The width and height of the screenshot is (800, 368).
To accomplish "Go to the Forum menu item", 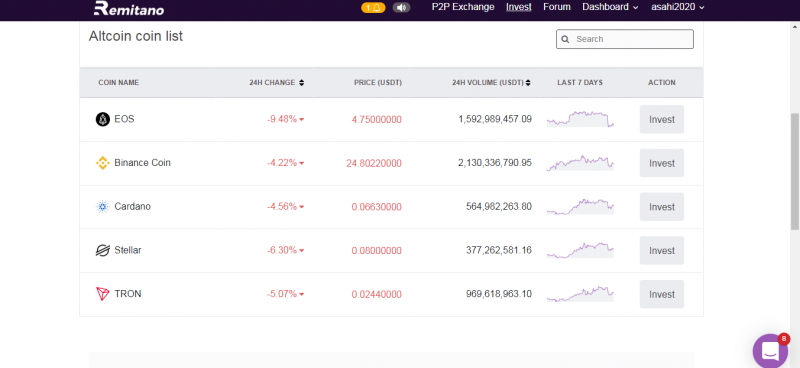I will pyautogui.click(x=557, y=7).
